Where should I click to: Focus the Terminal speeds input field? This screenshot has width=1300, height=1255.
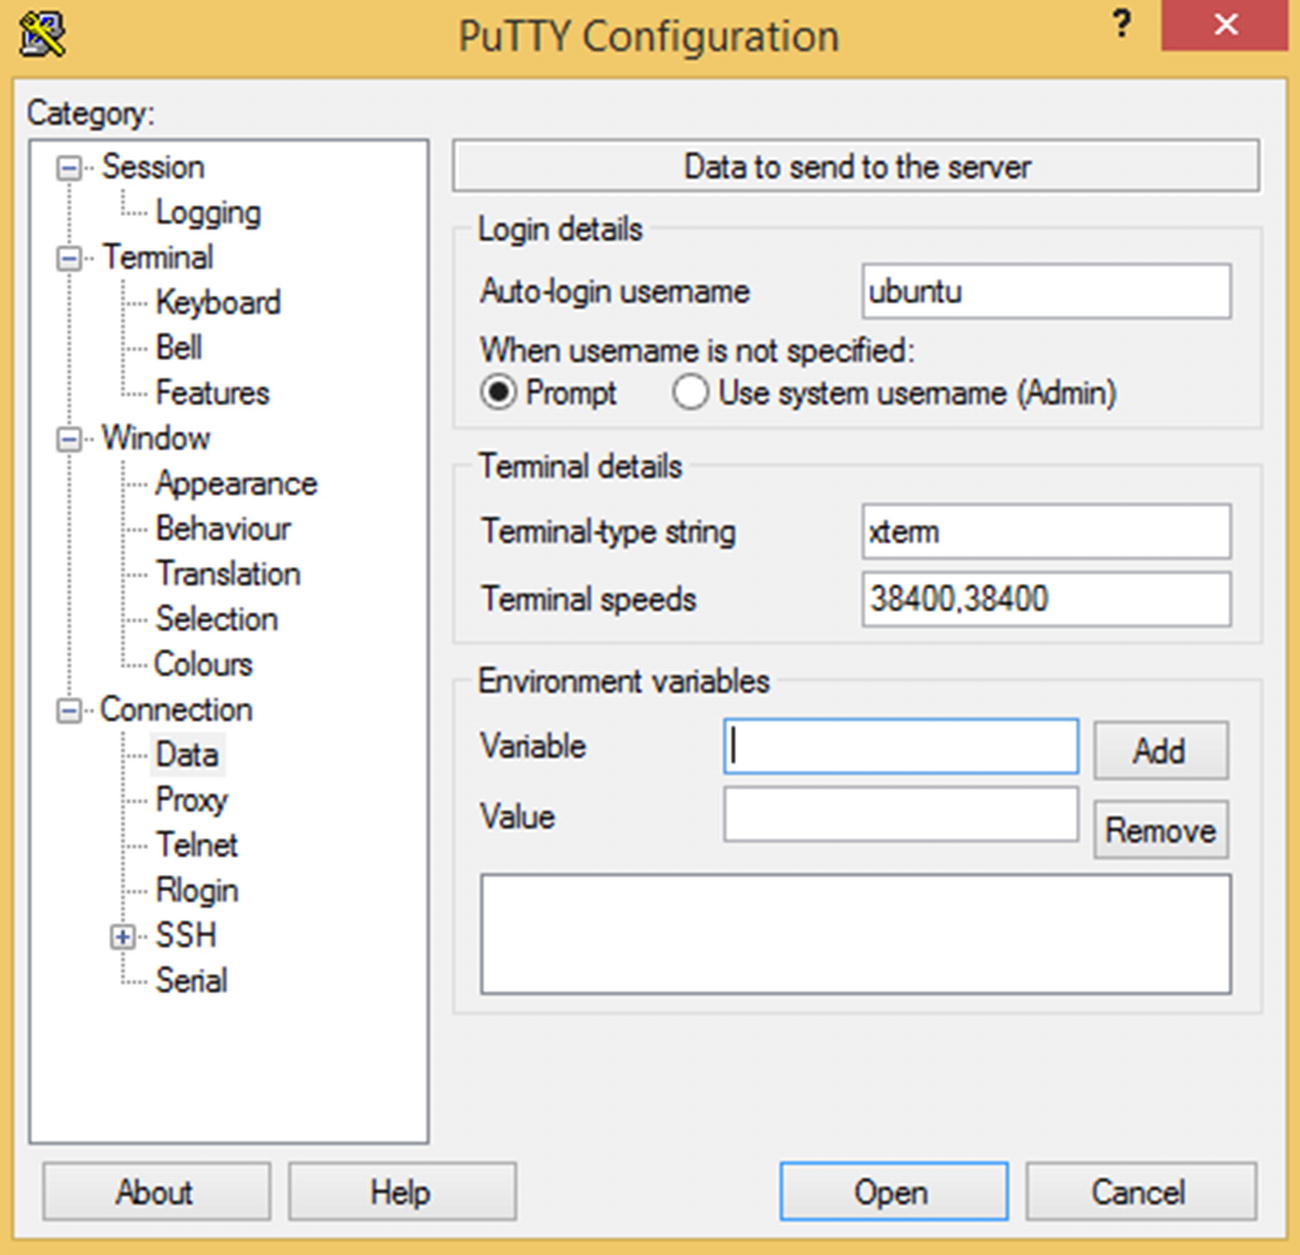click(x=1045, y=599)
